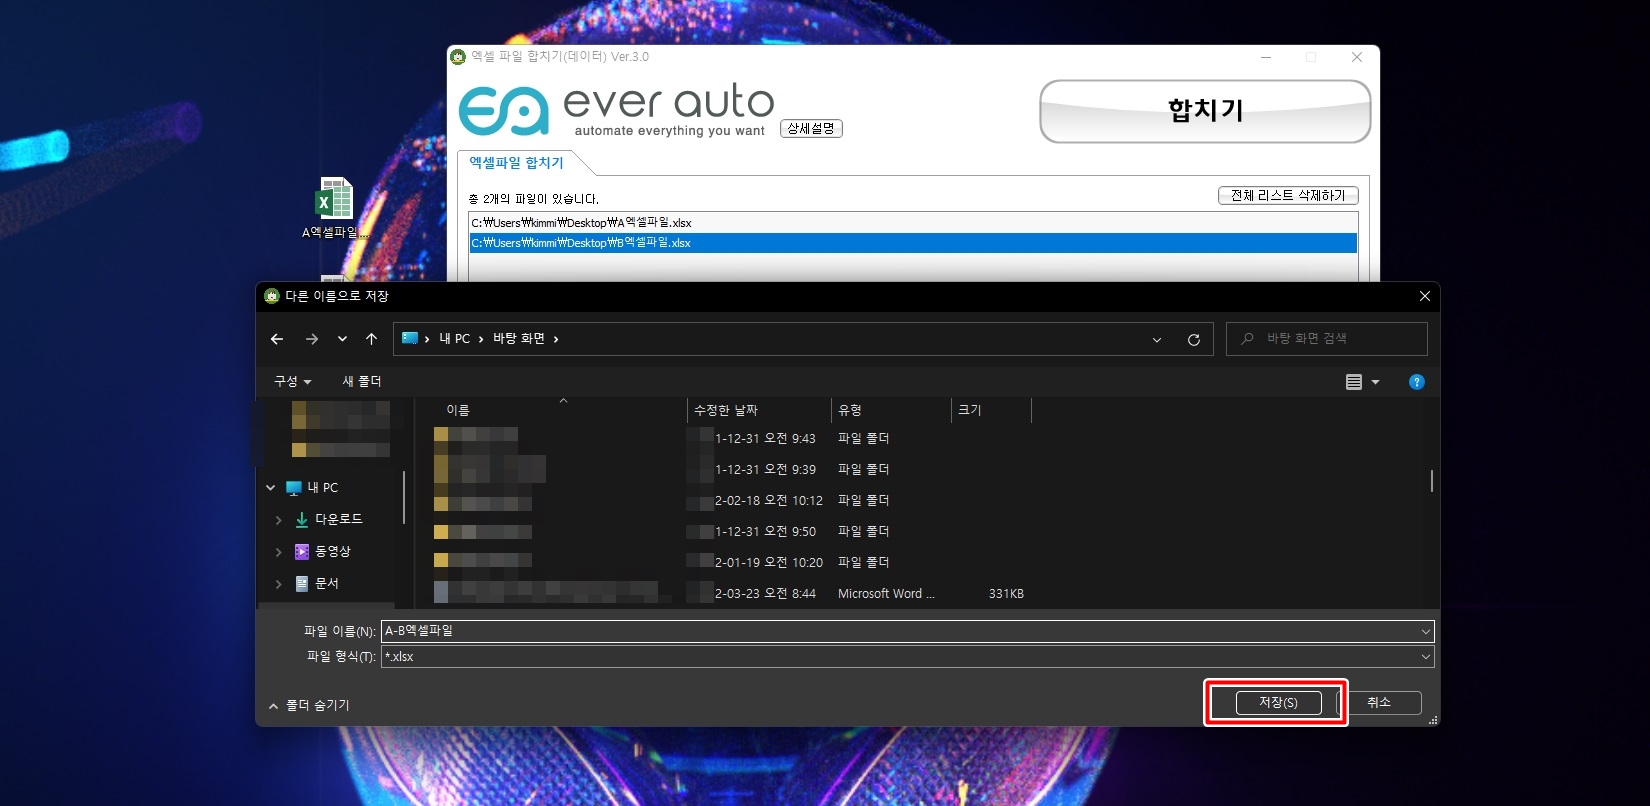Select the 엑셀파일 합치기 tab
The width and height of the screenshot is (1650, 806).
[517, 163]
